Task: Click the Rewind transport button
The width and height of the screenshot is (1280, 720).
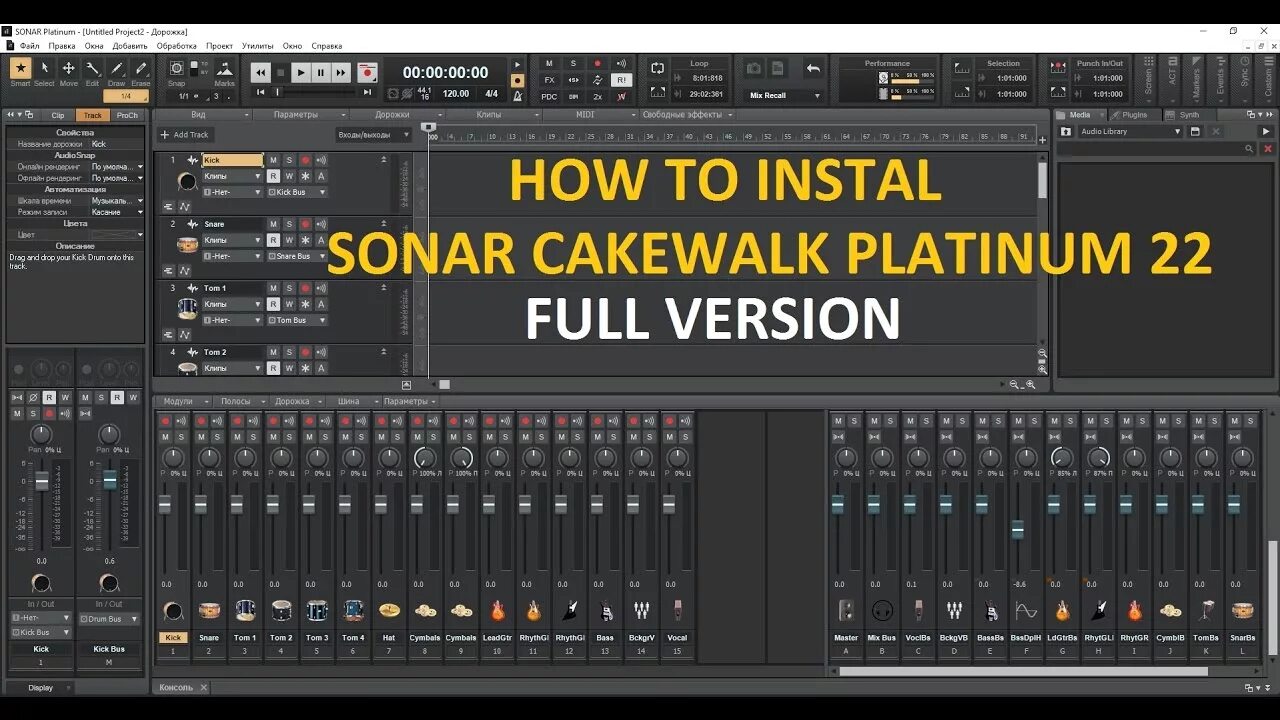Action: (260, 72)
